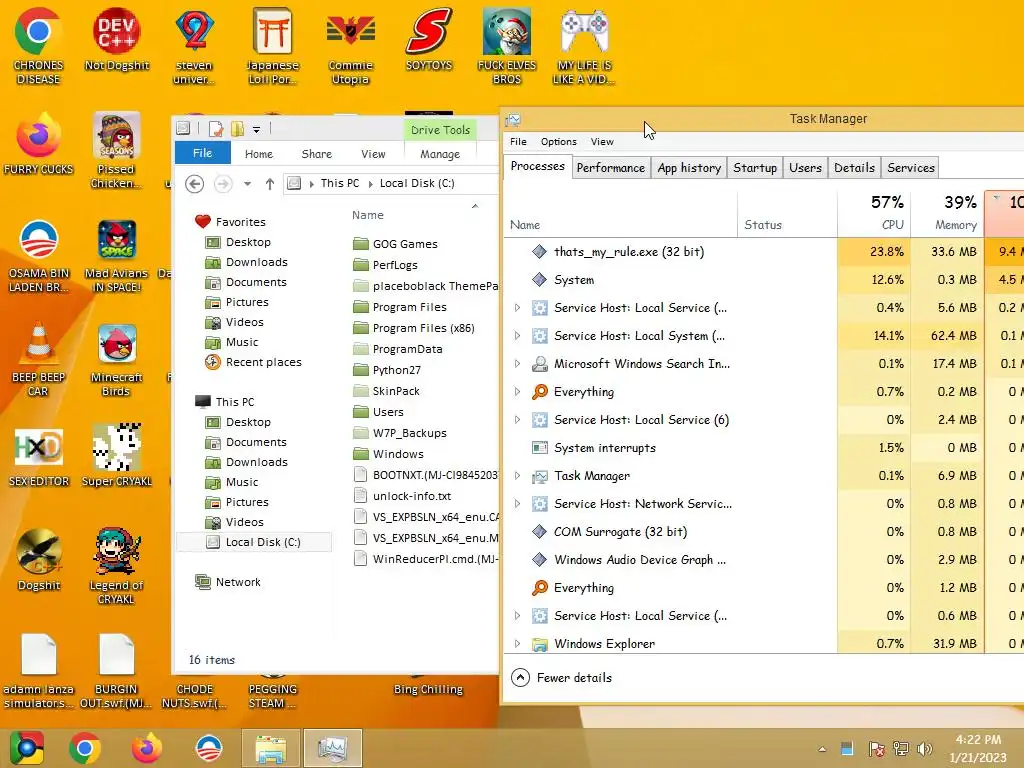Viewport: 1024px width, 768px height.
Task: Sort processes by CPU column
Action: (x=874, y=213)
